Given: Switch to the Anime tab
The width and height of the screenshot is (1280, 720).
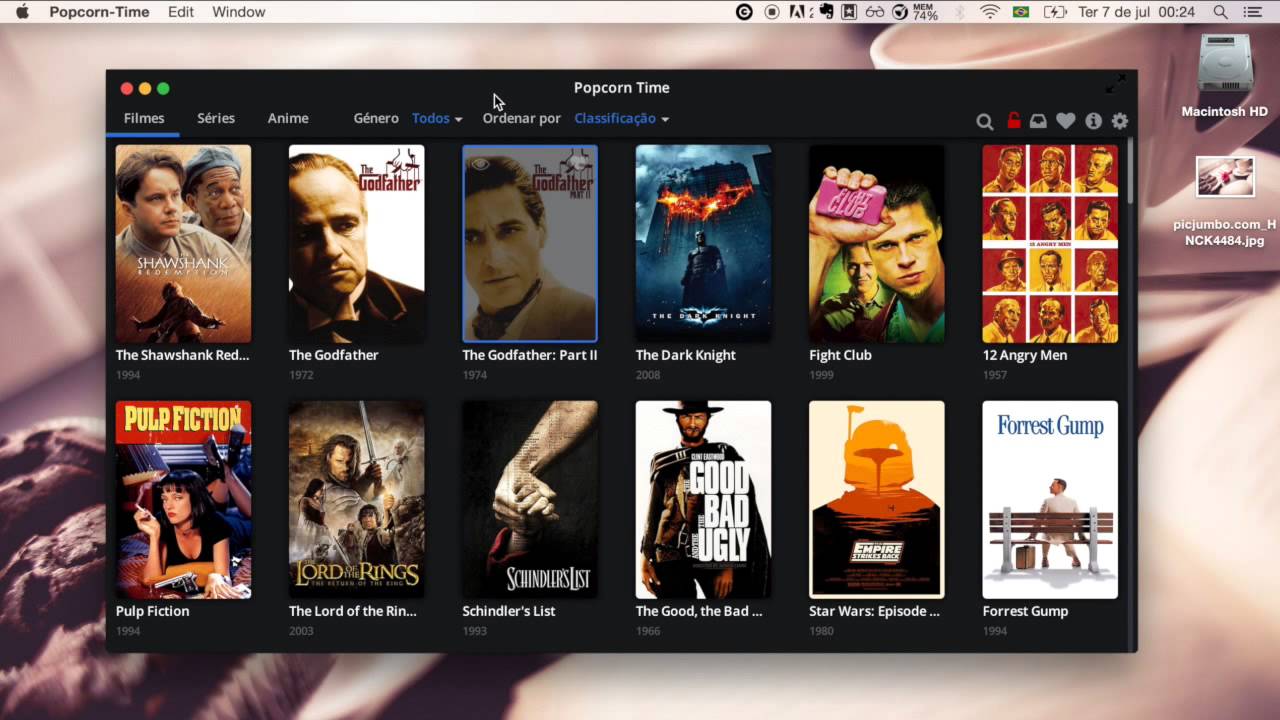Looking at the screenshot, I should (288, 118).
